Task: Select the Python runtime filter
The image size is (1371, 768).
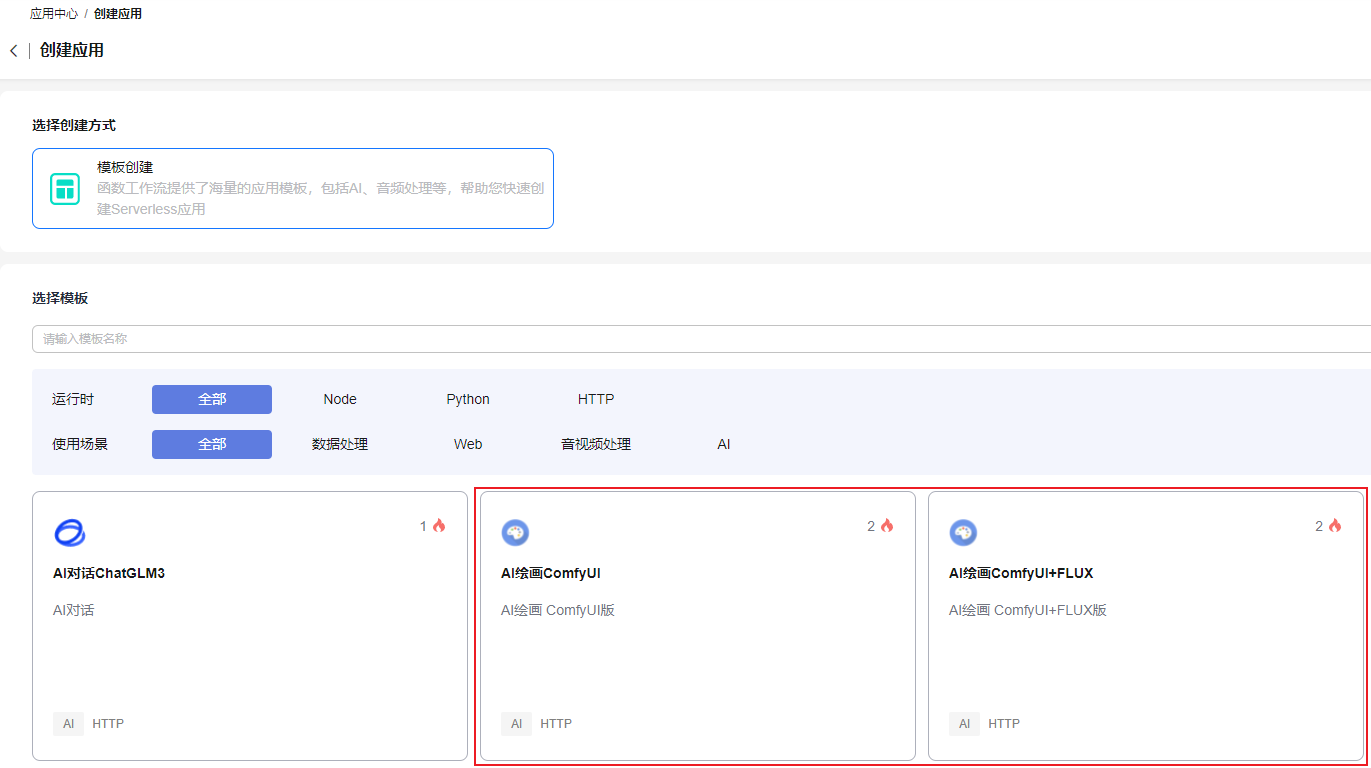Action: point(468,399)
